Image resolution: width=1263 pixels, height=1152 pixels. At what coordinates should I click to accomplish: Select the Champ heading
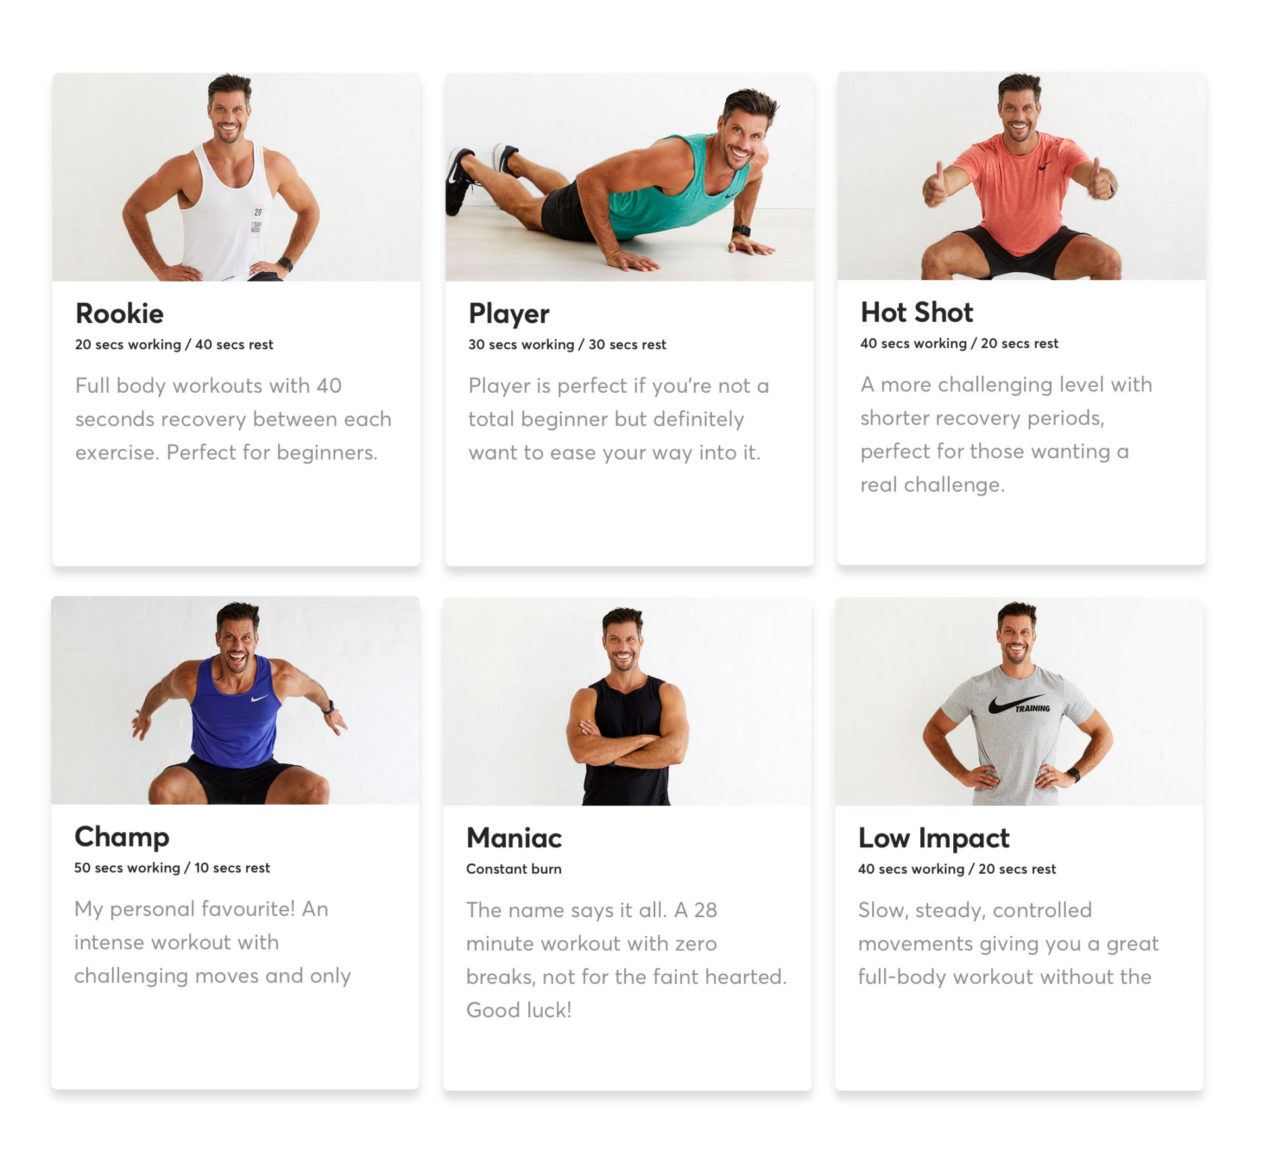click(122, 837)
